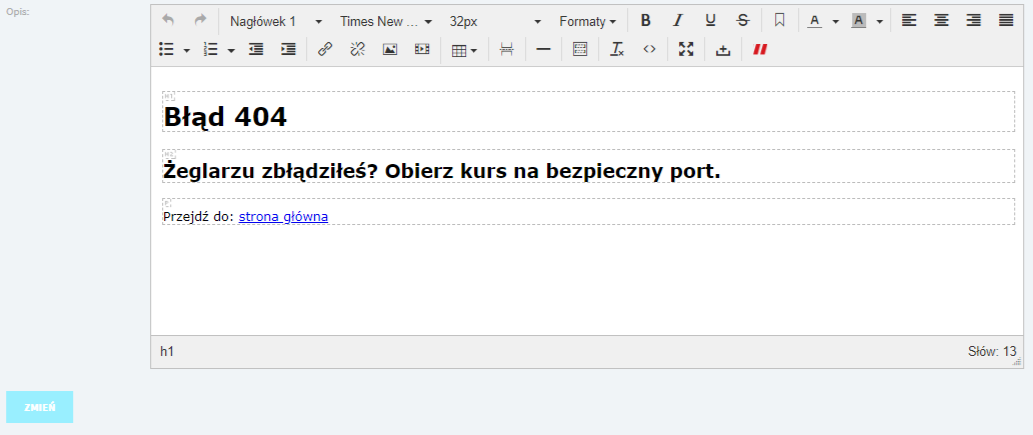The width and height of the screenshot is (1033, 435).
Task: Toggle underline formatting
Action: (710, 20)
